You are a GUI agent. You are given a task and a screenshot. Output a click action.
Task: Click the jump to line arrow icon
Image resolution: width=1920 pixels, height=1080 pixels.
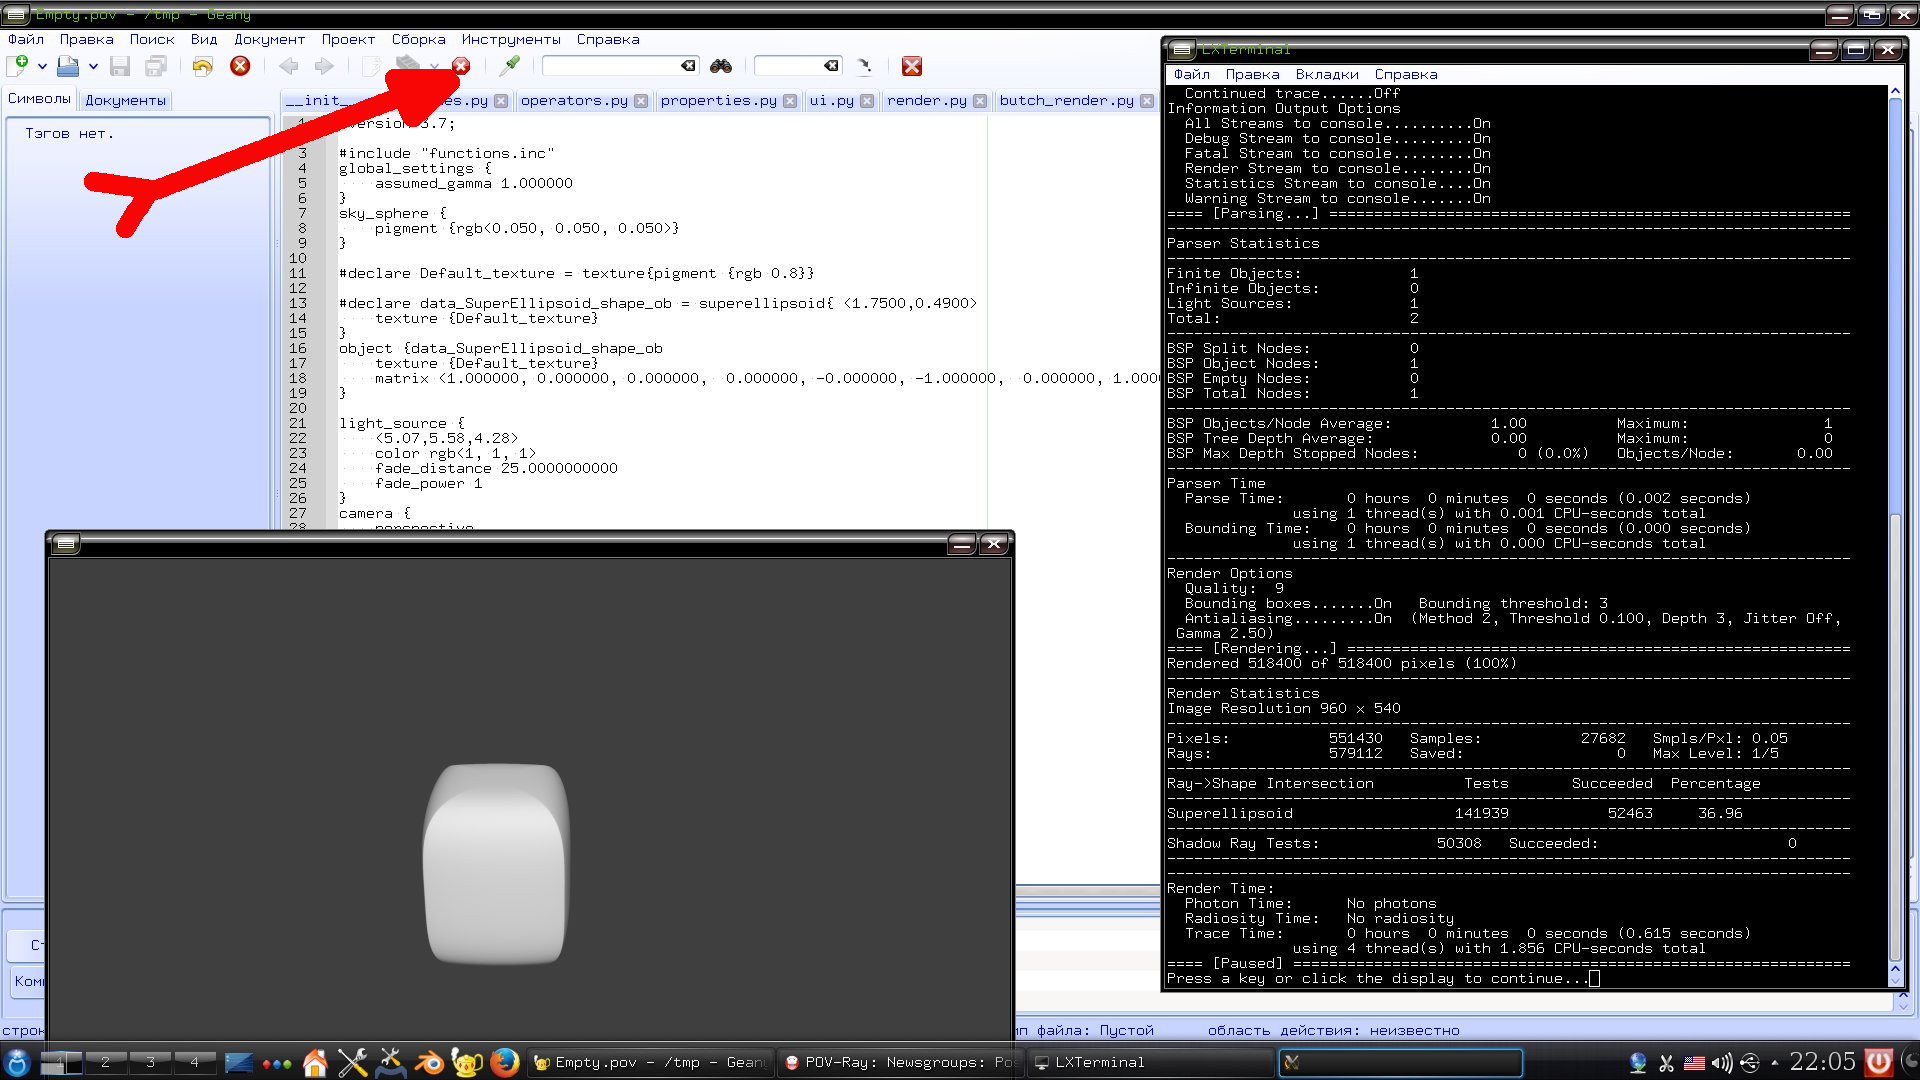pyautogui.click(x=865, y=66)
